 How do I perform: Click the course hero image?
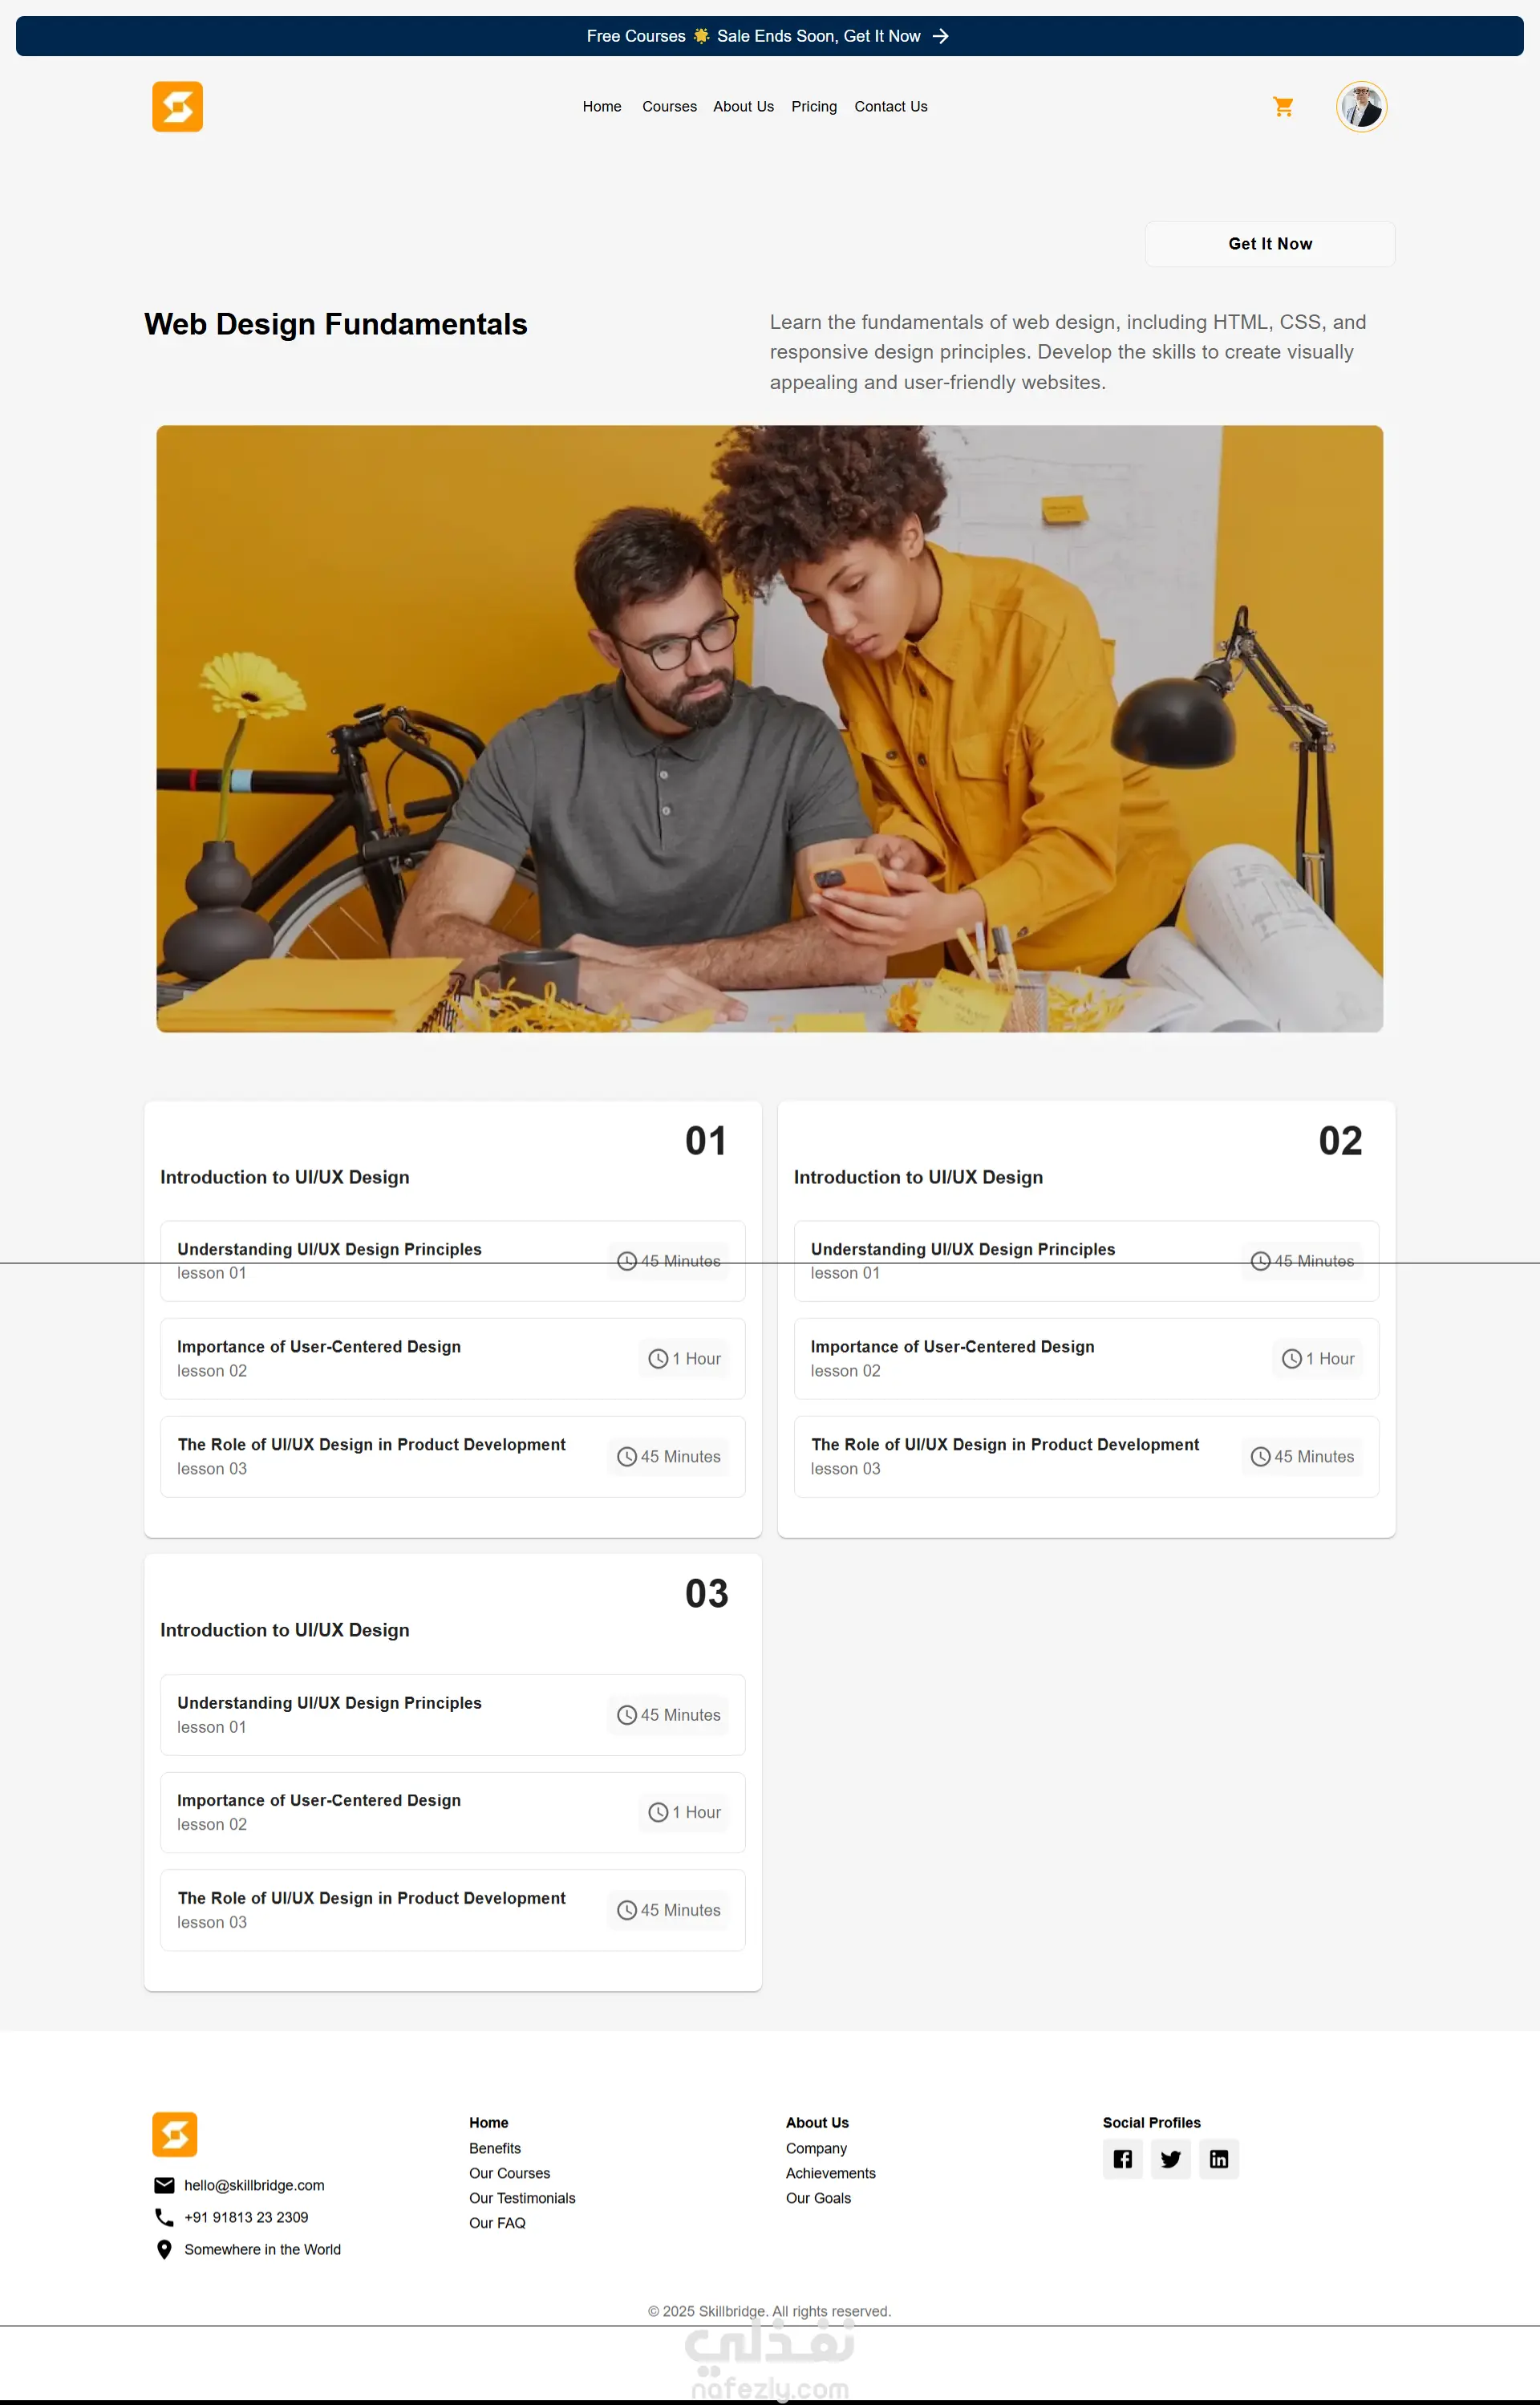coord(769,729)
